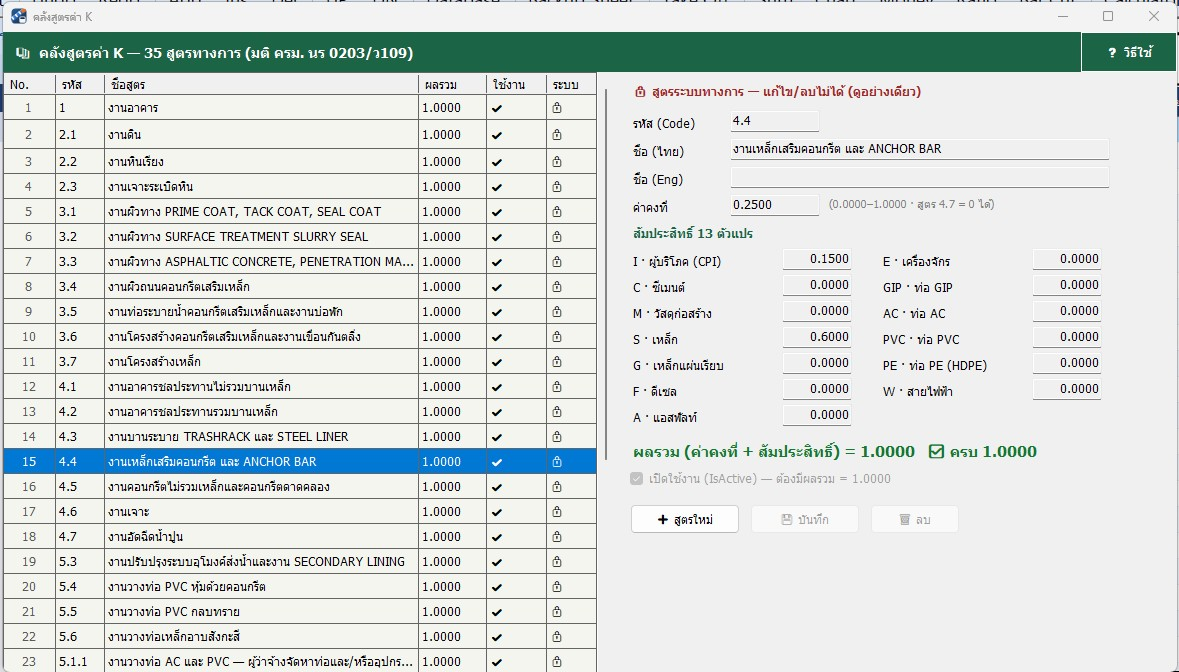Select row 3.3 ASPHALTIC CONCRETE formula
Viewport: 1179px width, 672px height.
(x=300, y=262)
